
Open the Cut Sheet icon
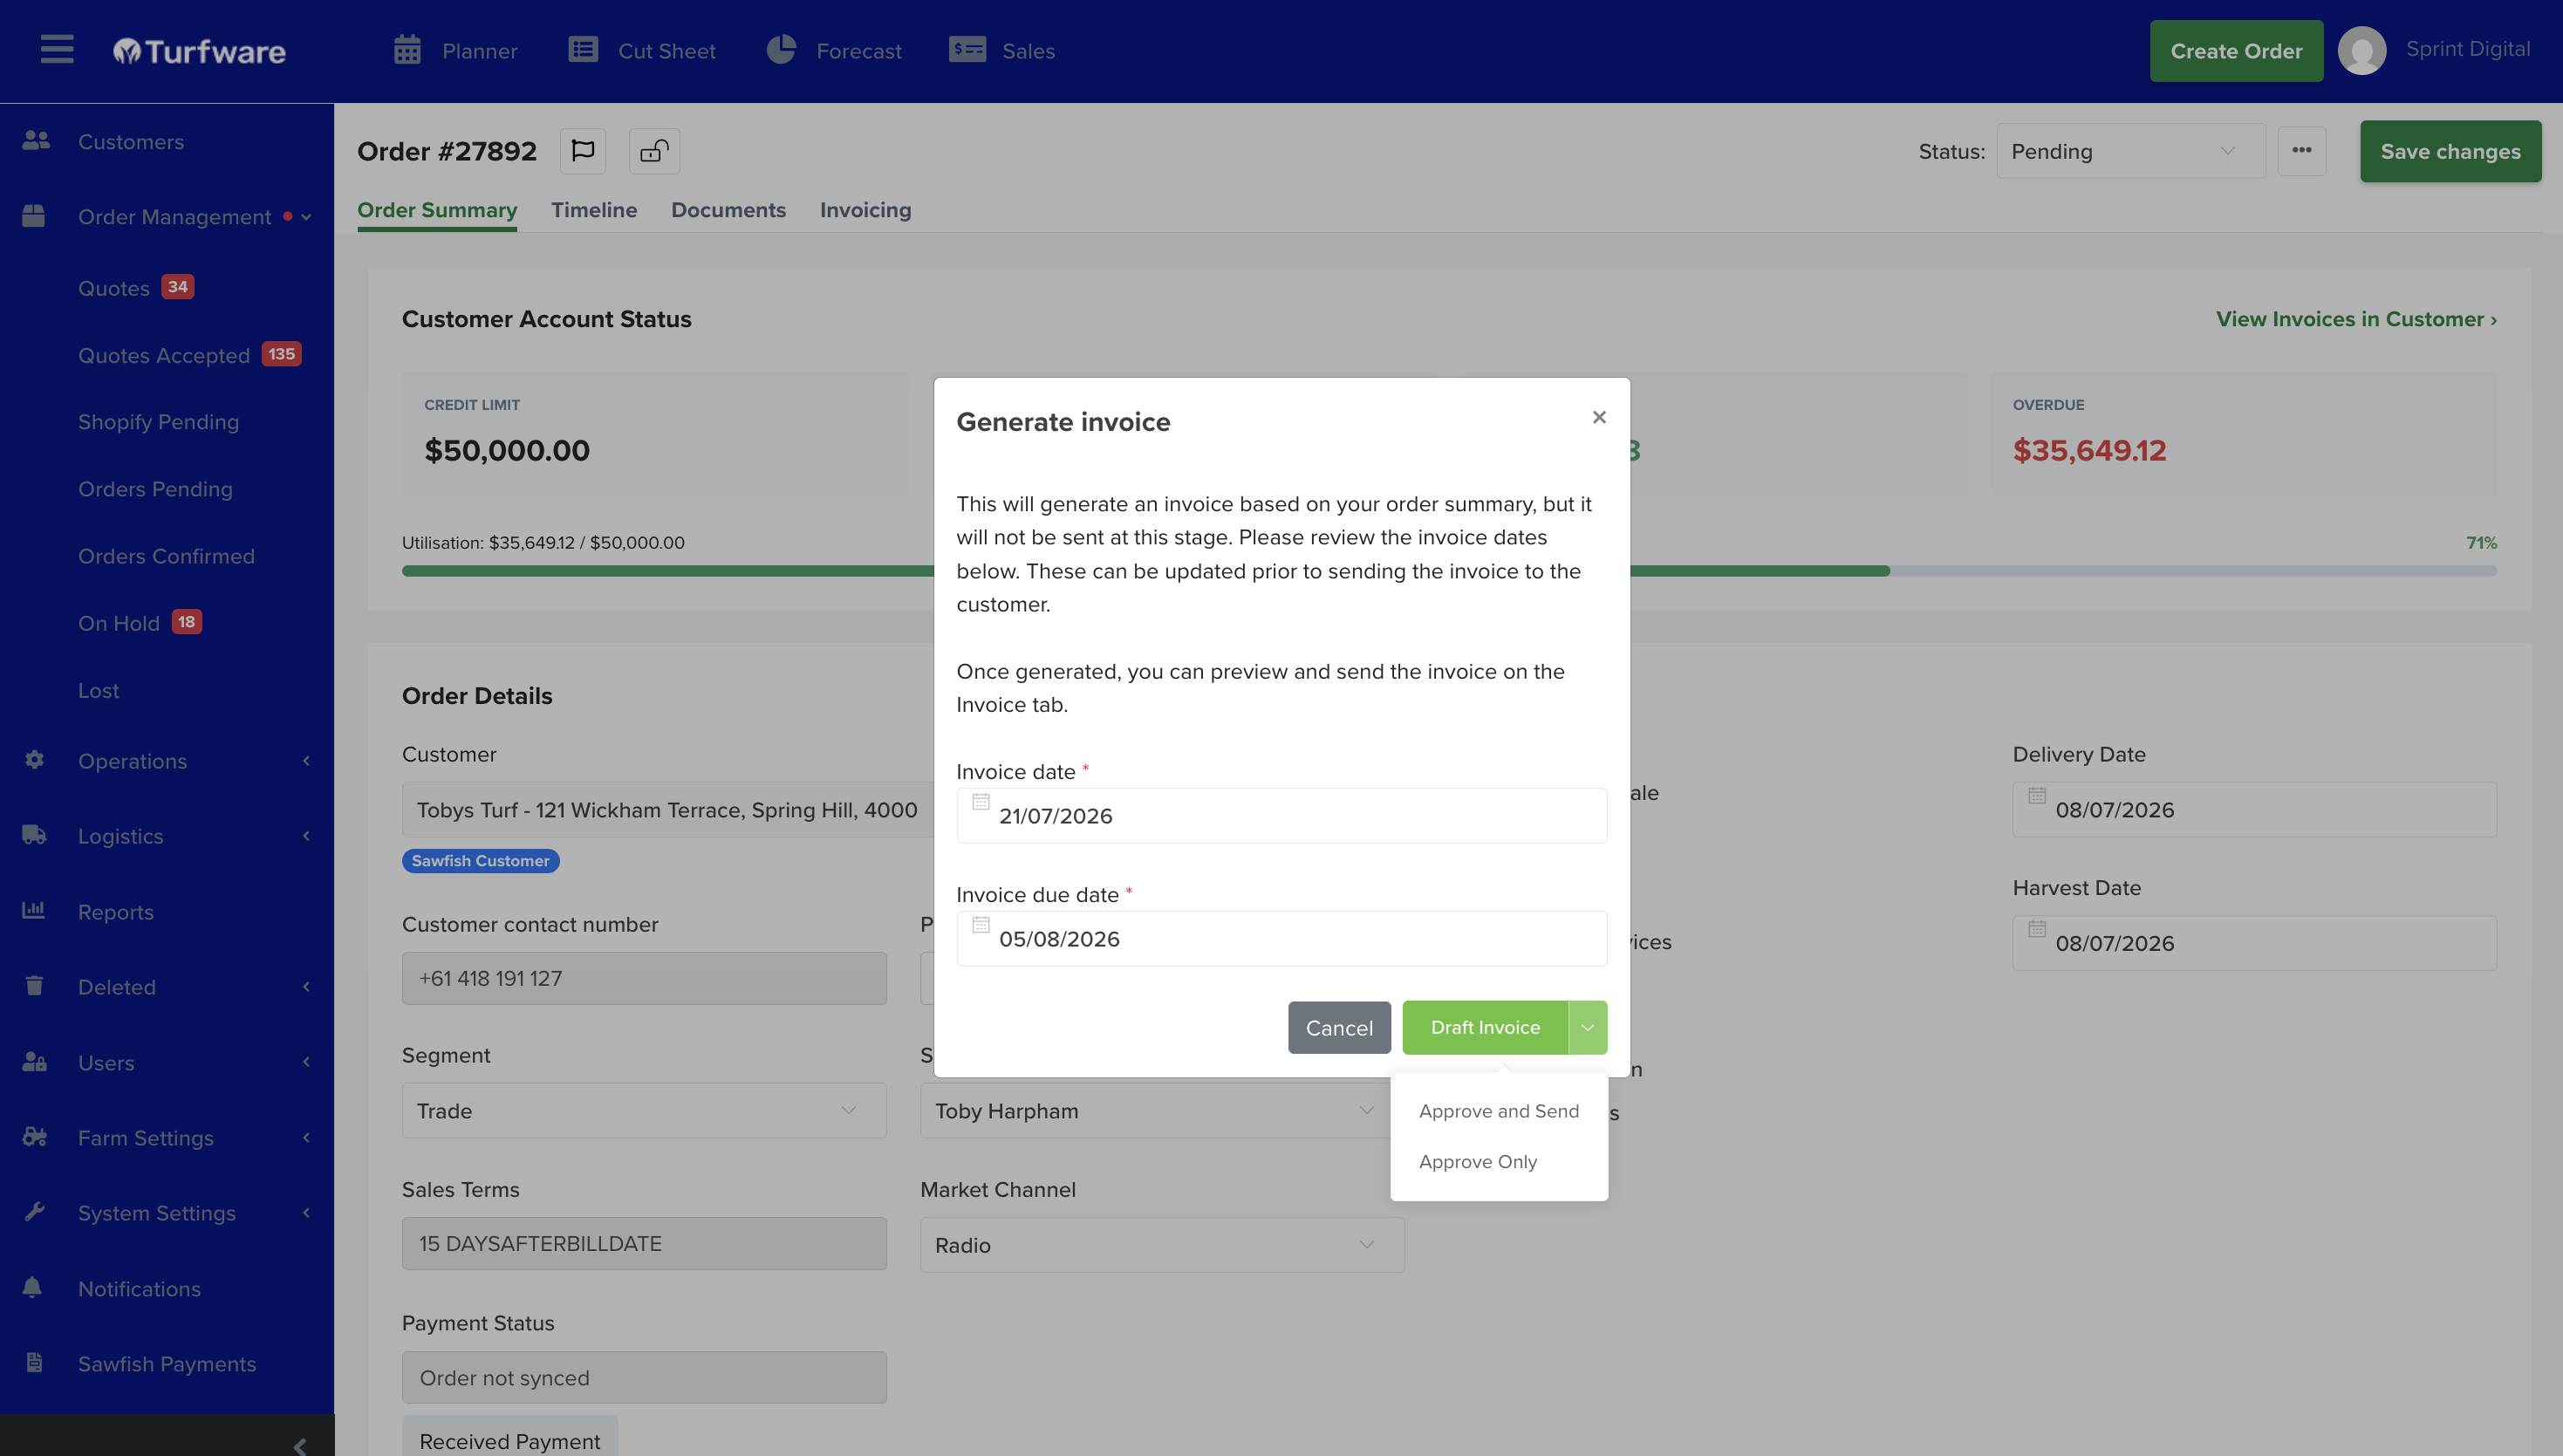(583, 49)
